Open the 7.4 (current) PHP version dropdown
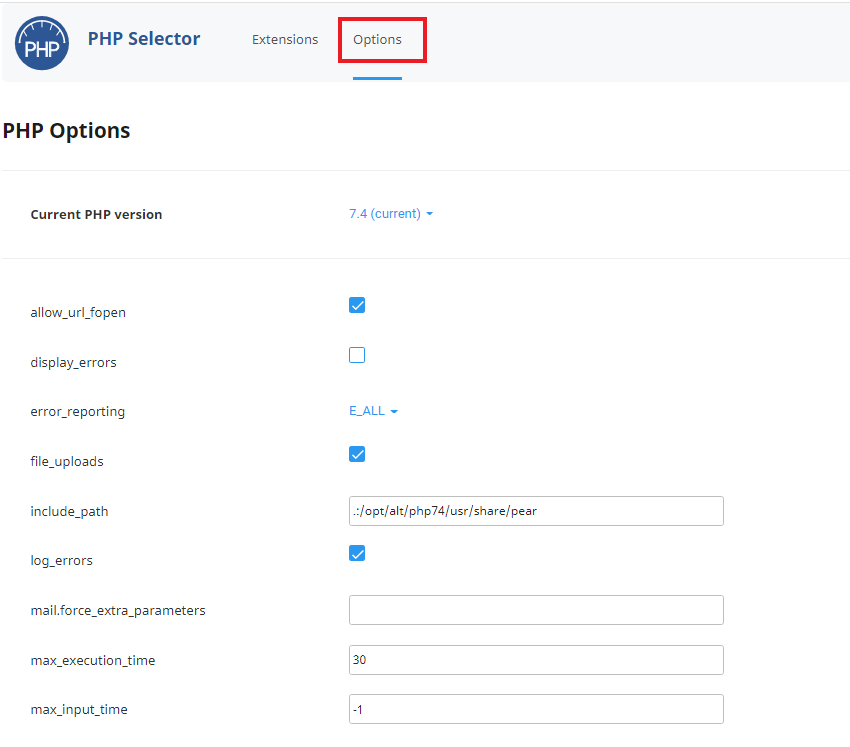The width and height of the screenshot is (850, 747). (391, 214)
